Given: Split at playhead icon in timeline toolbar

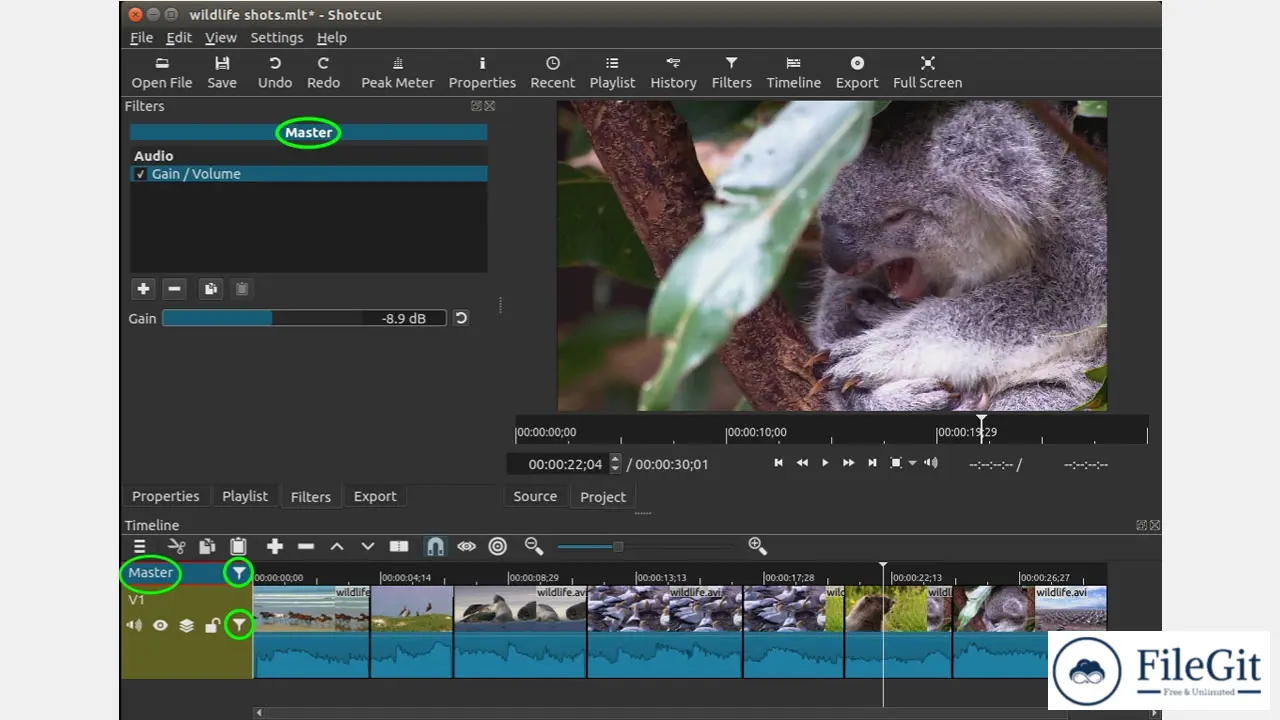Looking at the screenshot, I should (399, 546).
